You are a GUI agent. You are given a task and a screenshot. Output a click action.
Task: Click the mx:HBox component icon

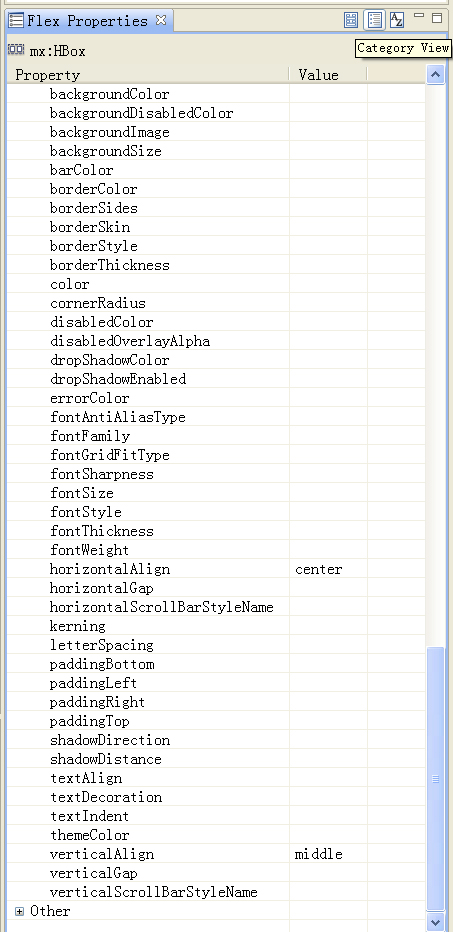(16, 51)
